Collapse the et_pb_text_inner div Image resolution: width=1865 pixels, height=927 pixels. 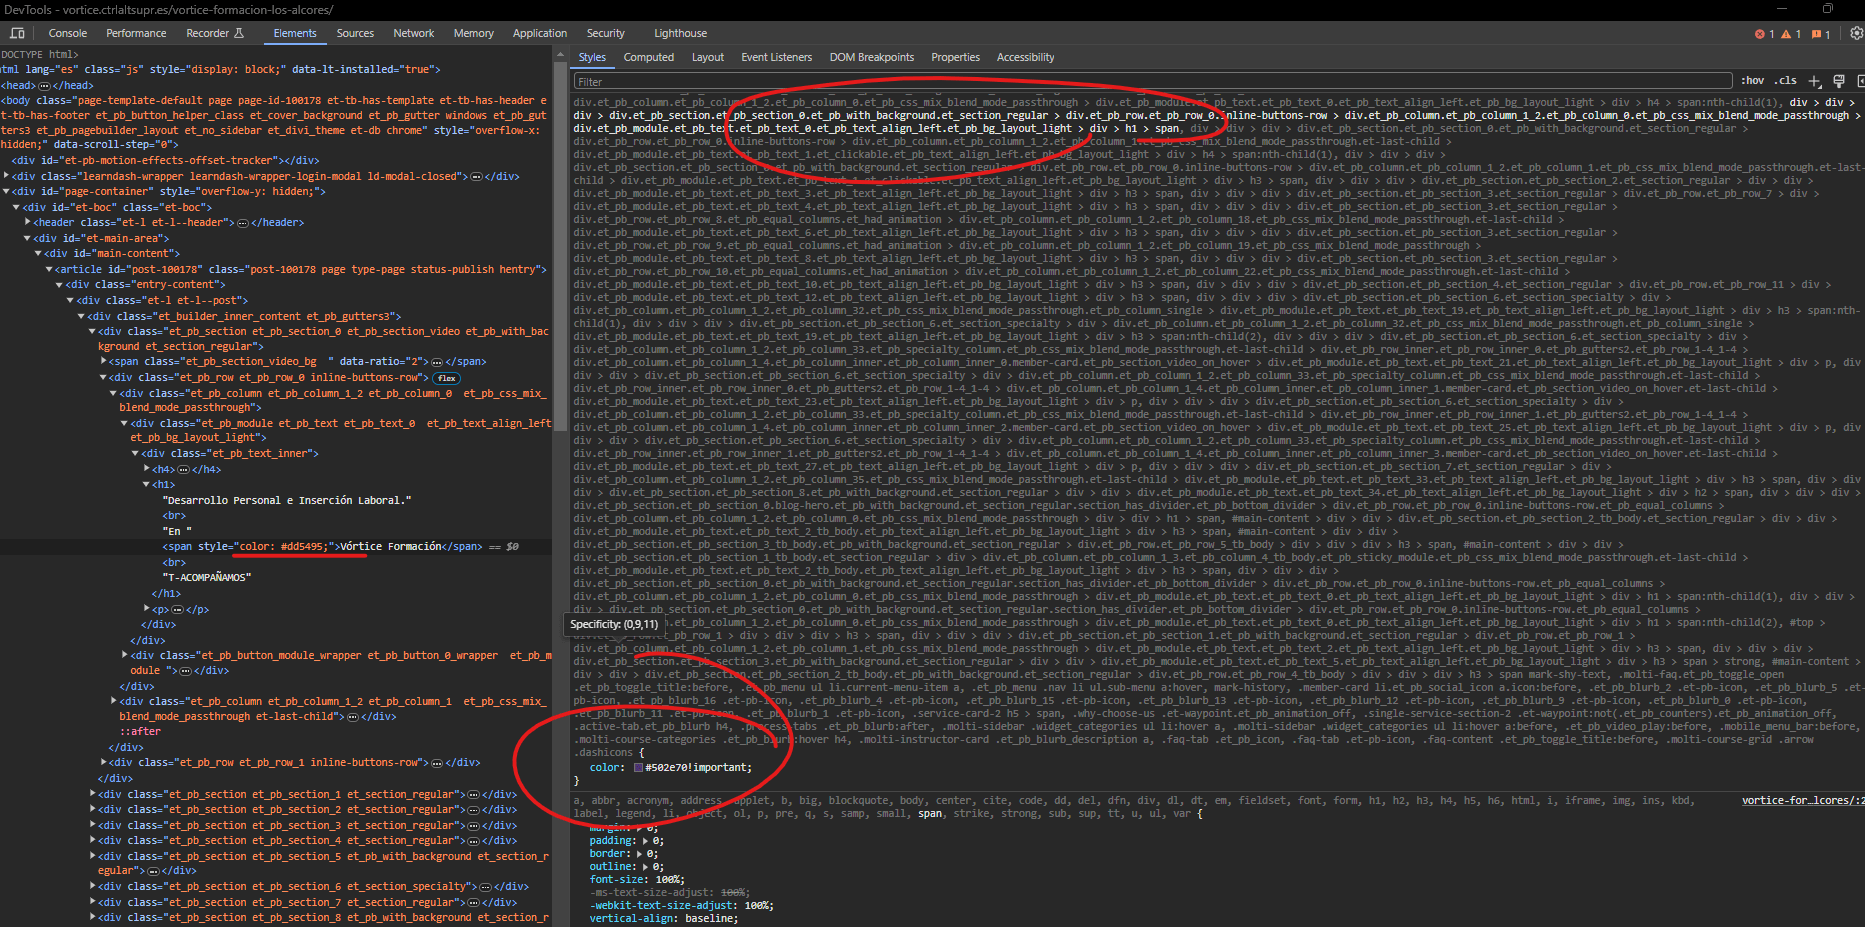coord(136,454)
